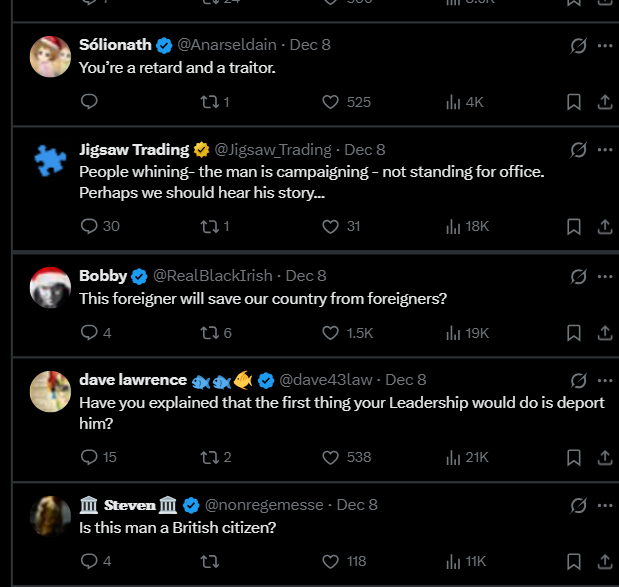Expand more options for Steven's tweet
This screenshot has height=587, width=619.
click(x=604, y=505)
